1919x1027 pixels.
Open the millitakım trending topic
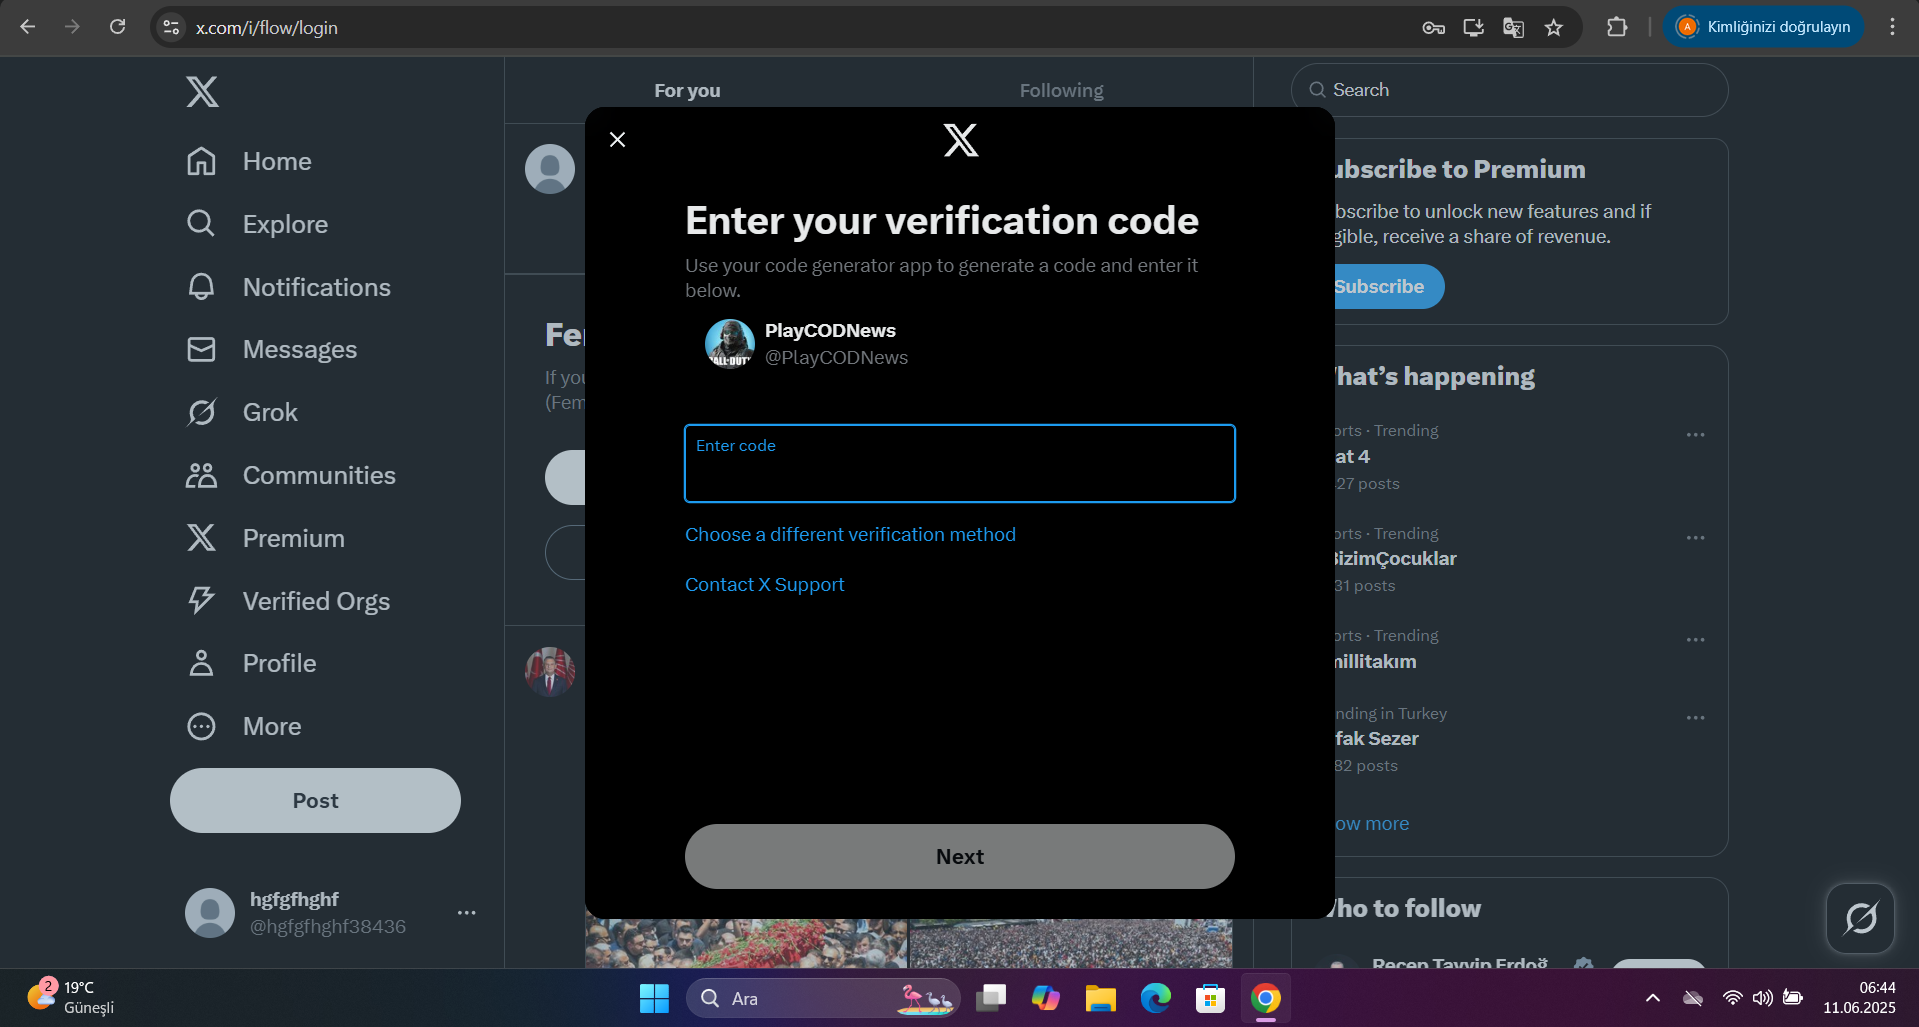1375,662
